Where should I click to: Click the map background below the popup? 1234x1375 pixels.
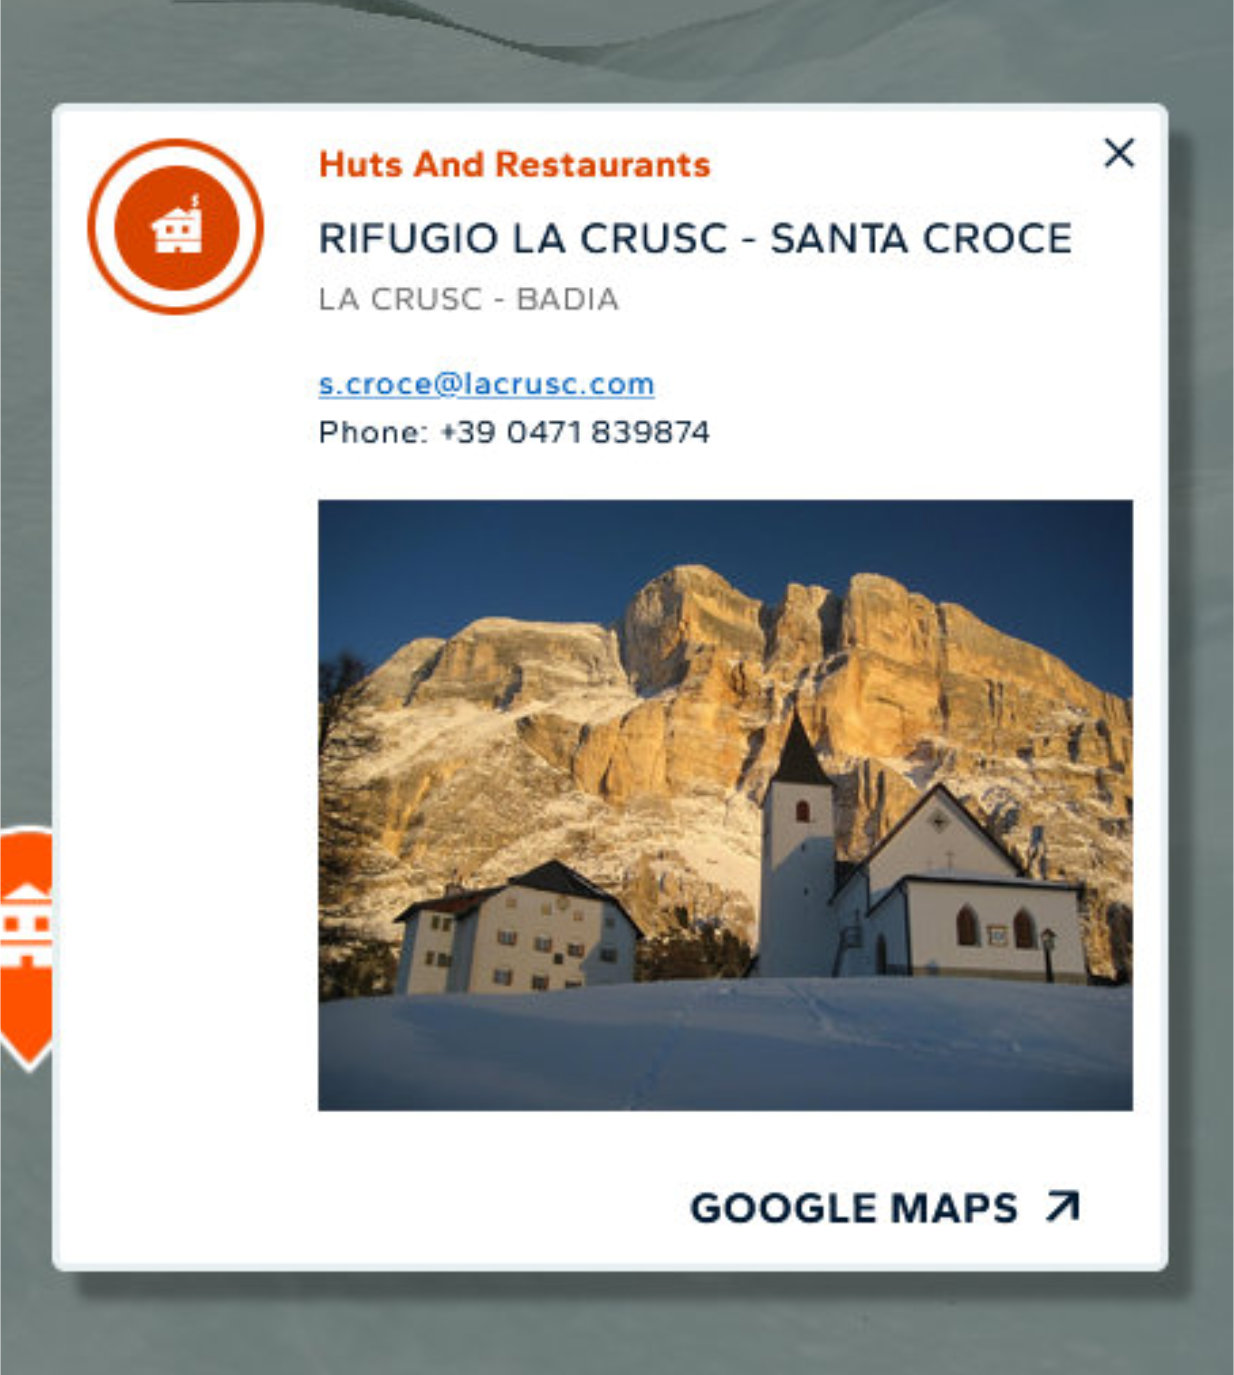pos(617,1325)
